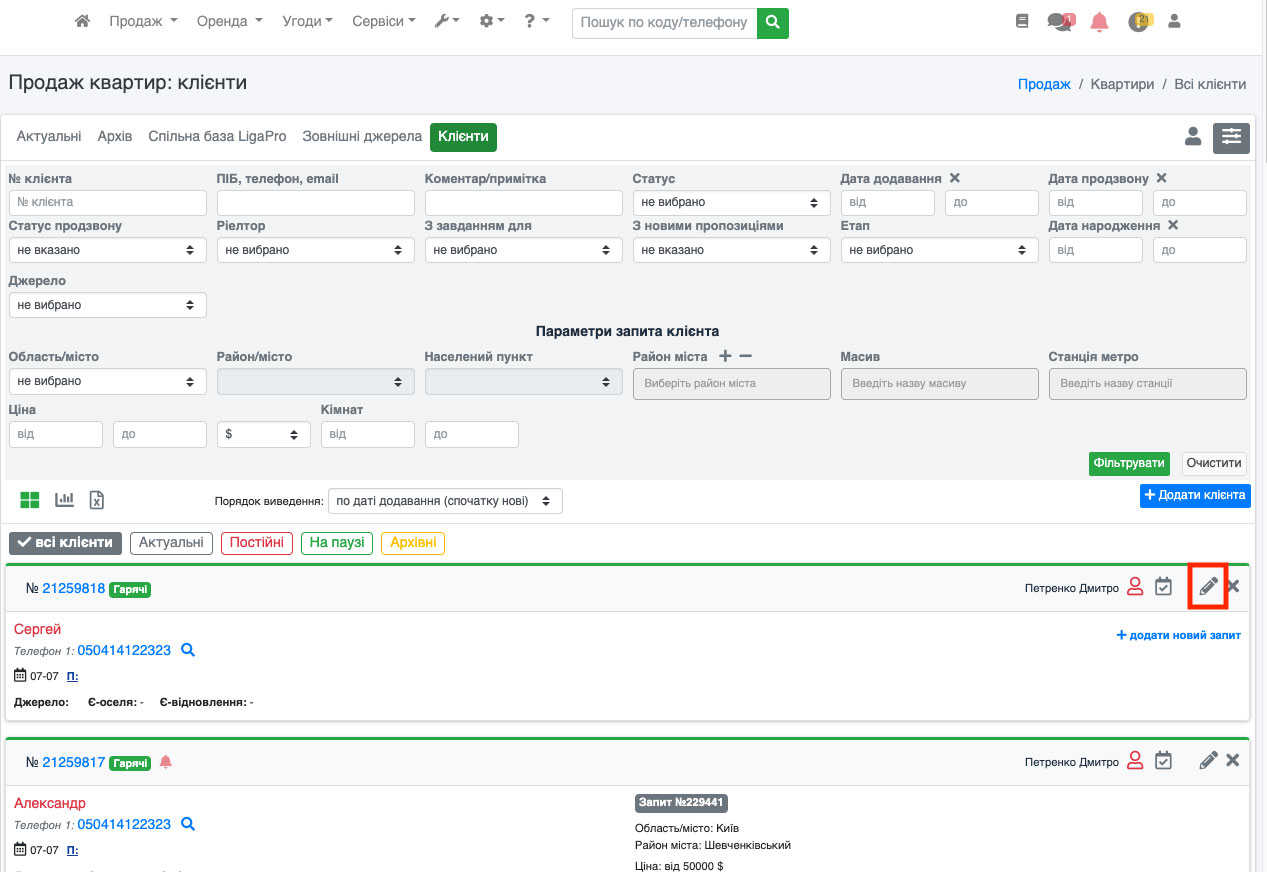Screen dimensions: 1267x872
Task: Switch to the 'Архів' tab
Action: (x=115, y=136)
